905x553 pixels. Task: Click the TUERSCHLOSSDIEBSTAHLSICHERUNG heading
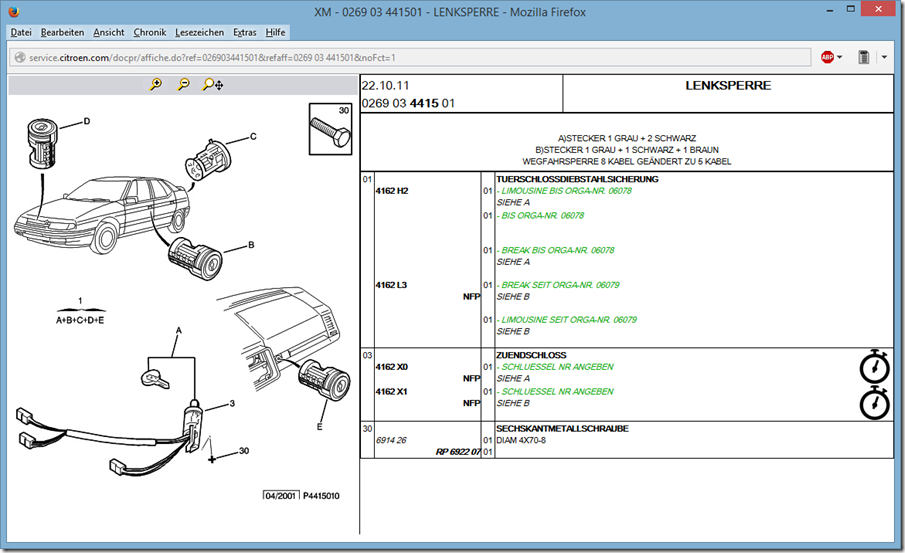577,179
